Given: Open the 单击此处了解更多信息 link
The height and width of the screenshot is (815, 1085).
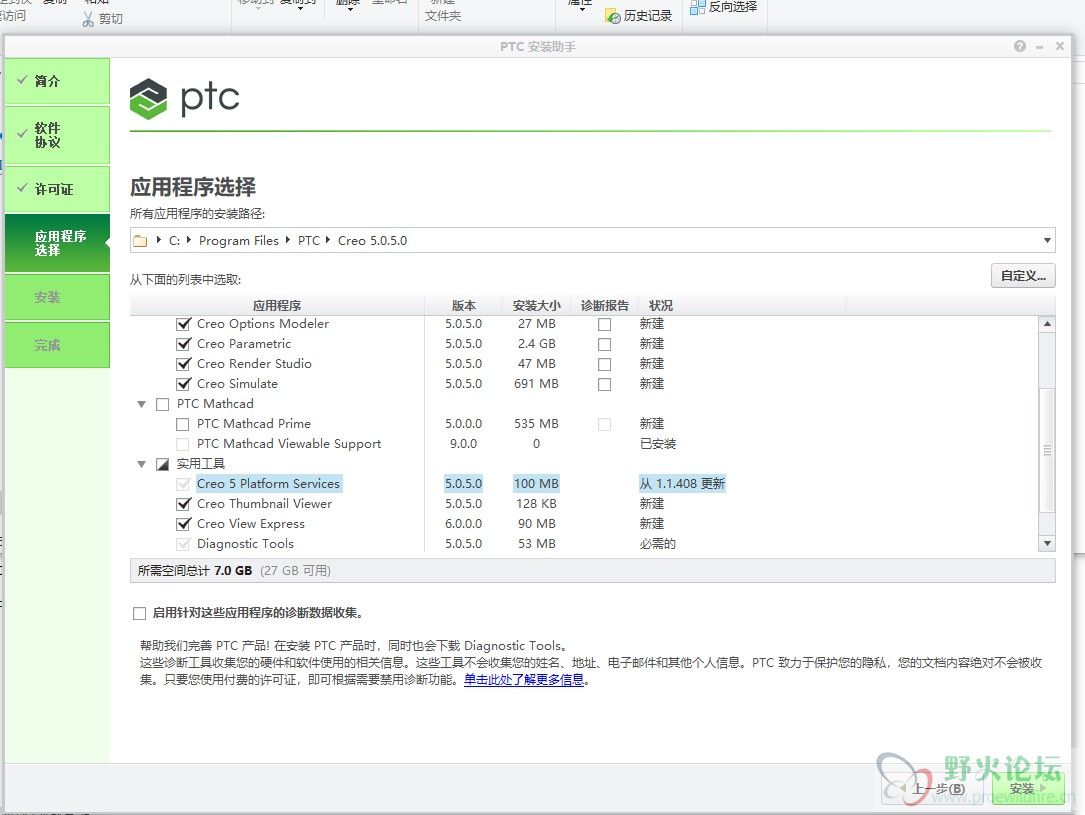Looking at the screenshot, I should tap(524, 680).
